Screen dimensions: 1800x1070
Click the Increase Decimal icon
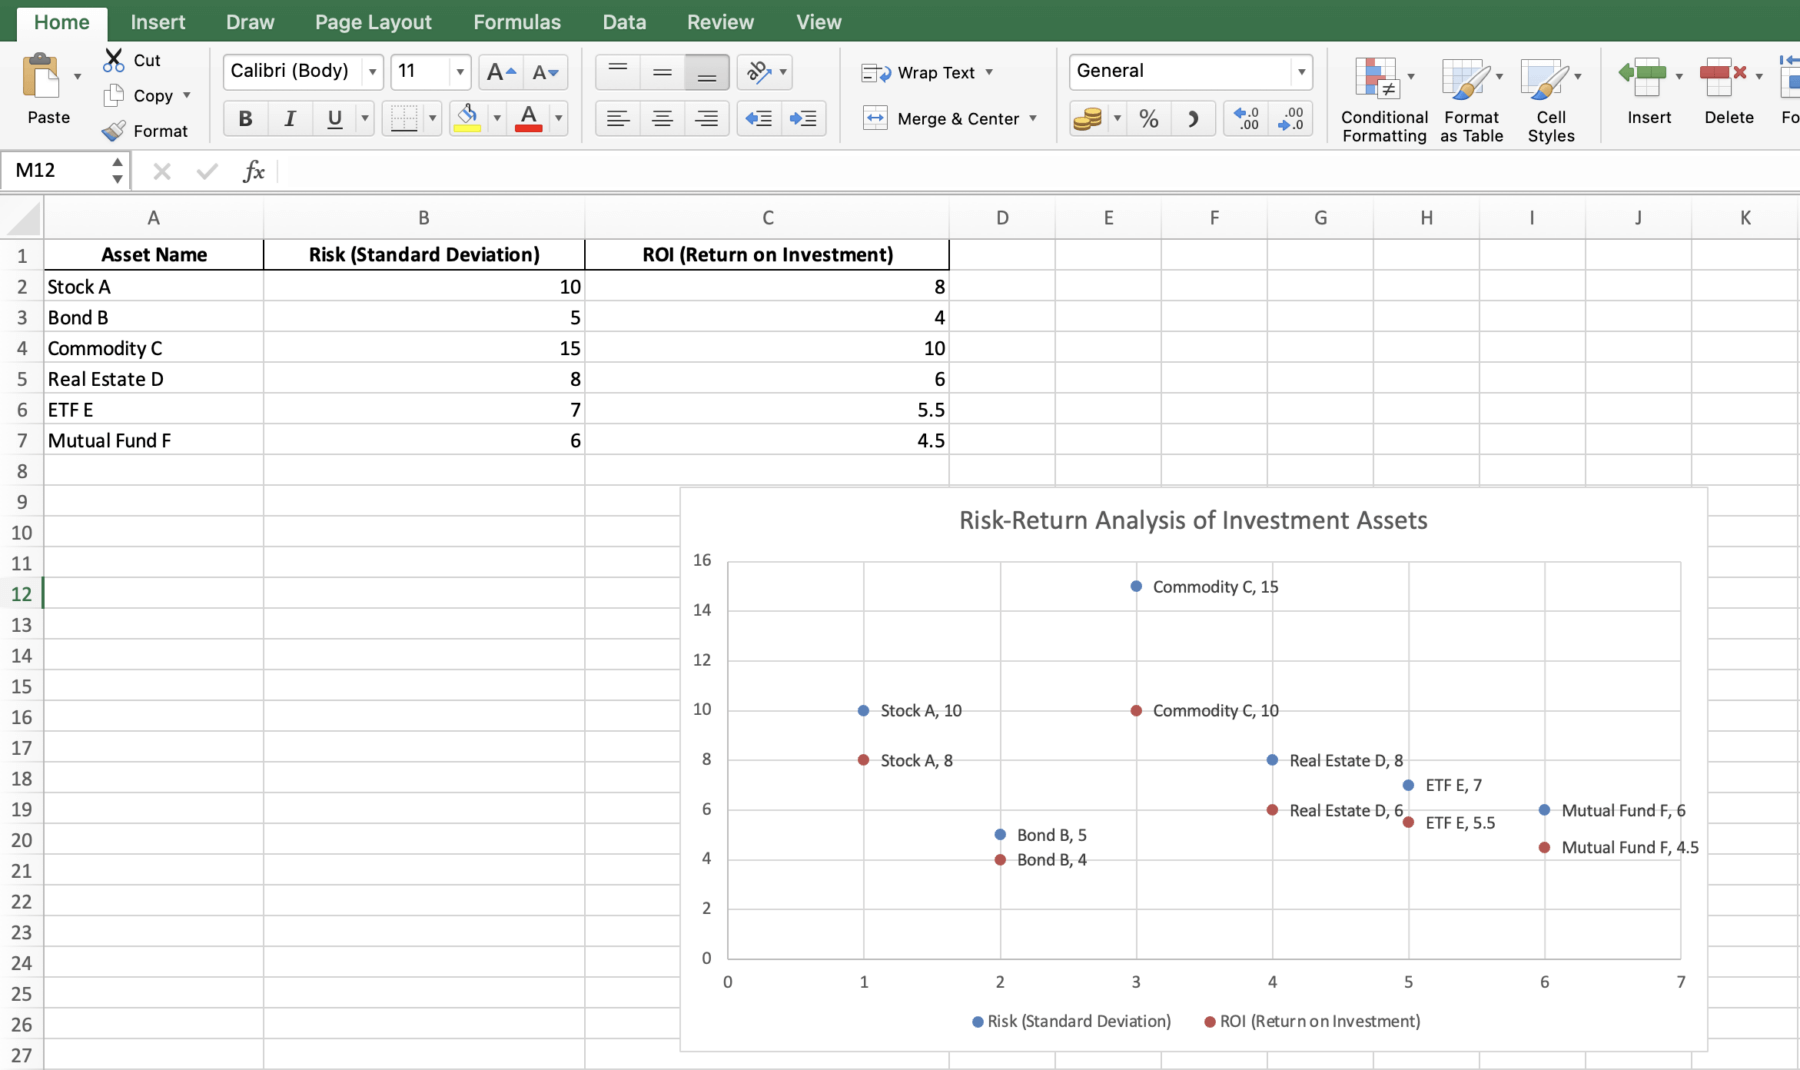point(1245,118)
